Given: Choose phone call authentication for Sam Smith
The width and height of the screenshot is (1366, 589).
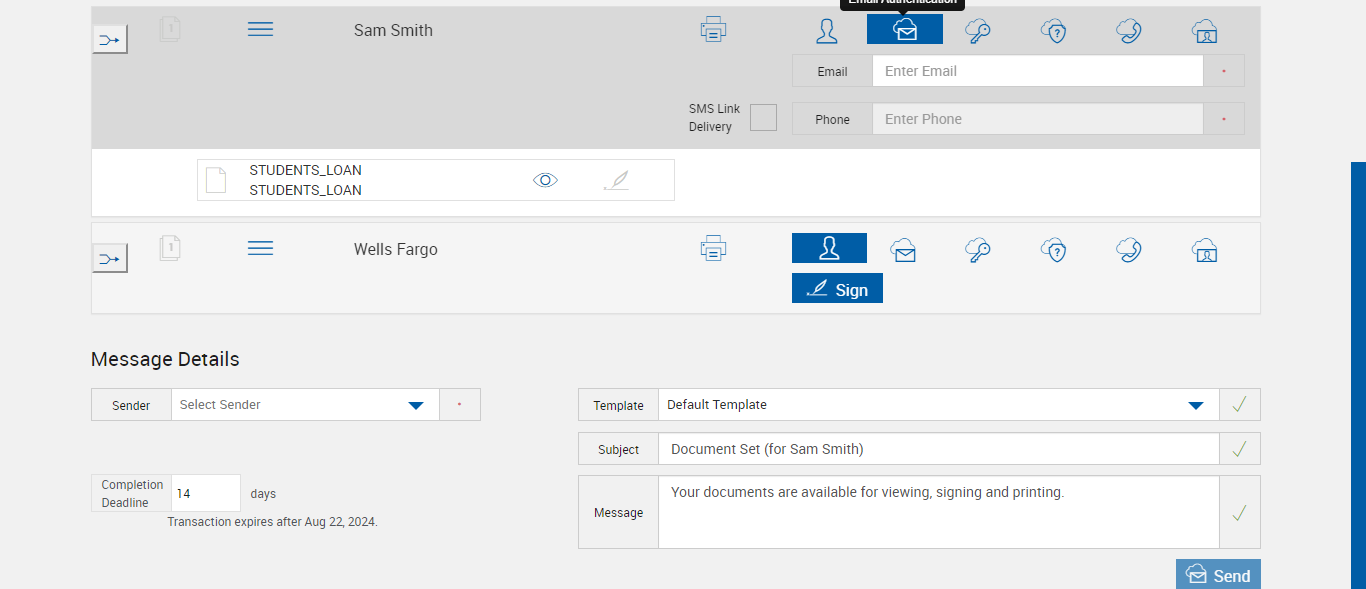Looking at the screenshot, I should (x=1129, y=31).
